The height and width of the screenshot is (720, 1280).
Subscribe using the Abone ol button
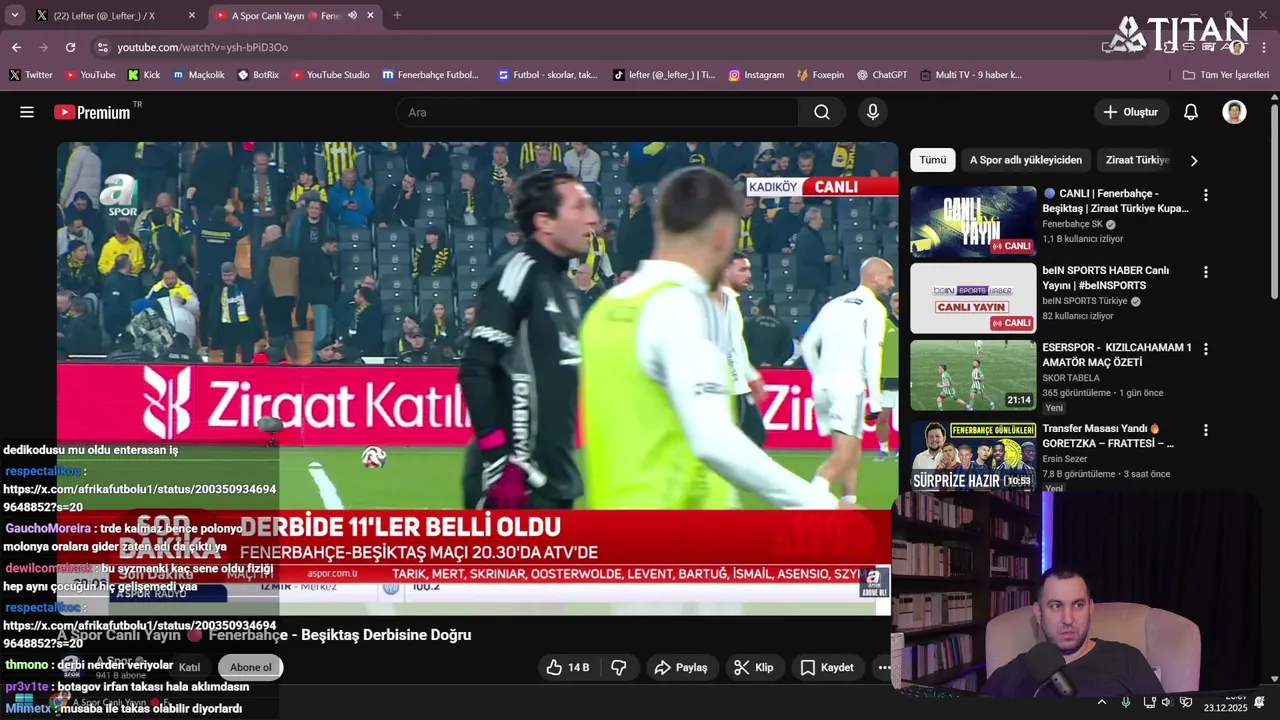(251, 667)
